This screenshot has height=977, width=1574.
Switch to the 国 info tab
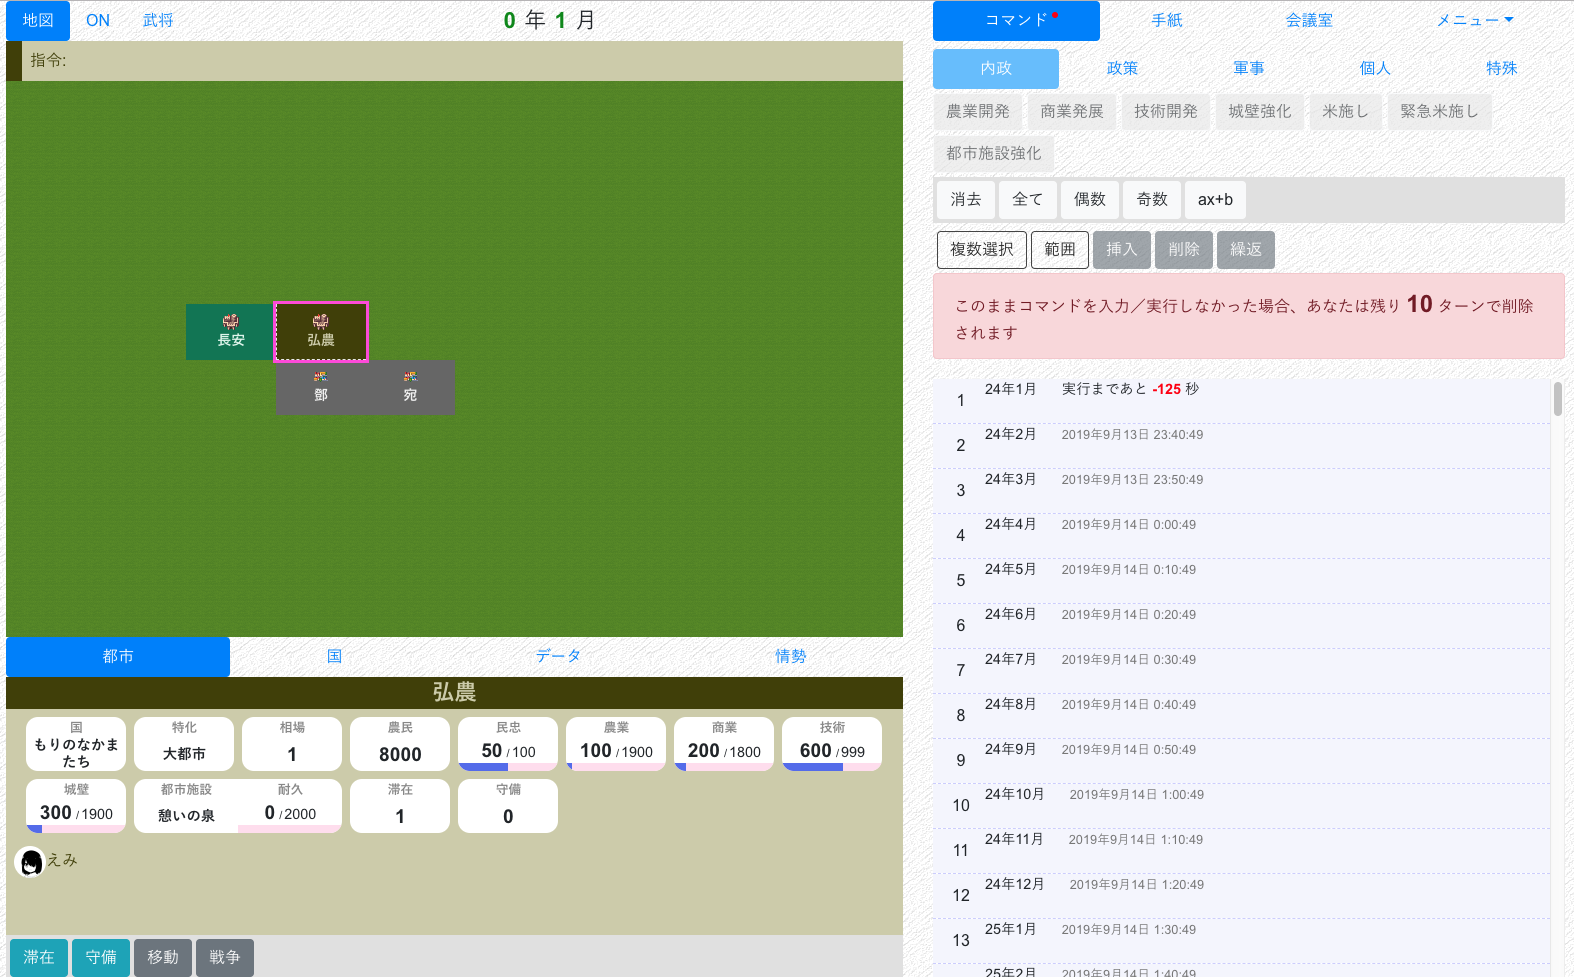point(334,656)
